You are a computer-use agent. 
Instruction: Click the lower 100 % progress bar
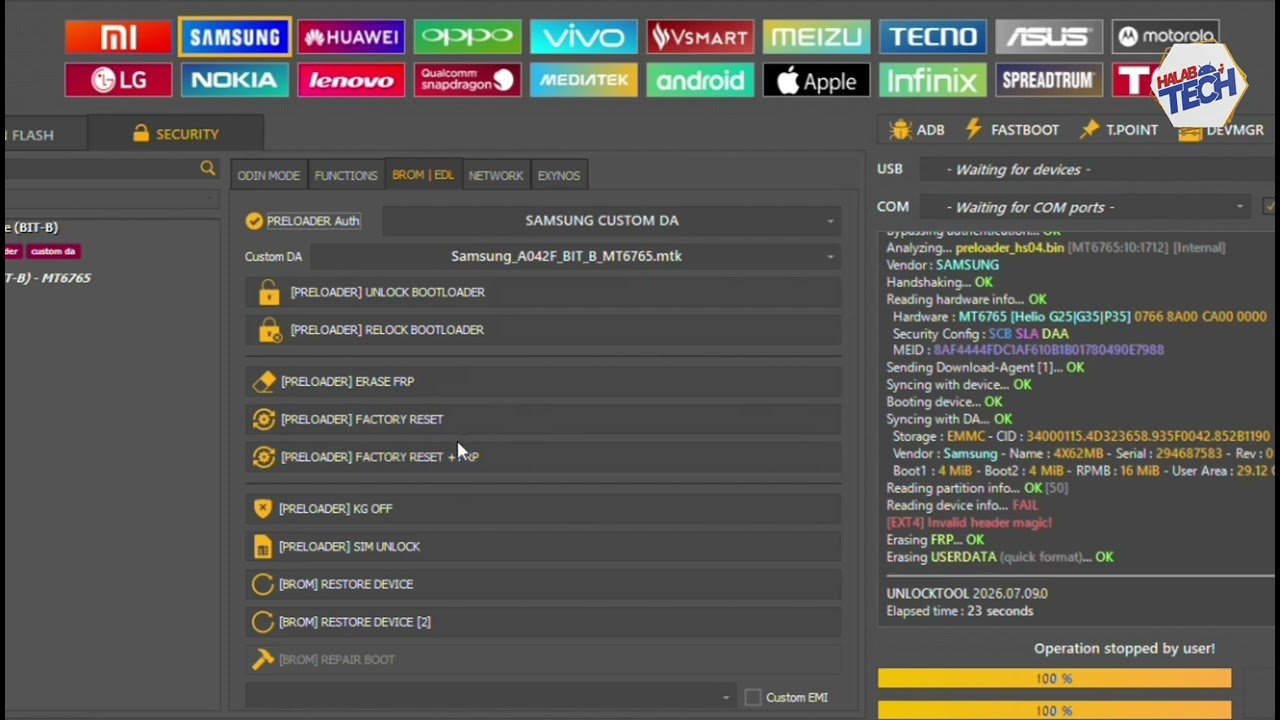tap(1054, 710)
